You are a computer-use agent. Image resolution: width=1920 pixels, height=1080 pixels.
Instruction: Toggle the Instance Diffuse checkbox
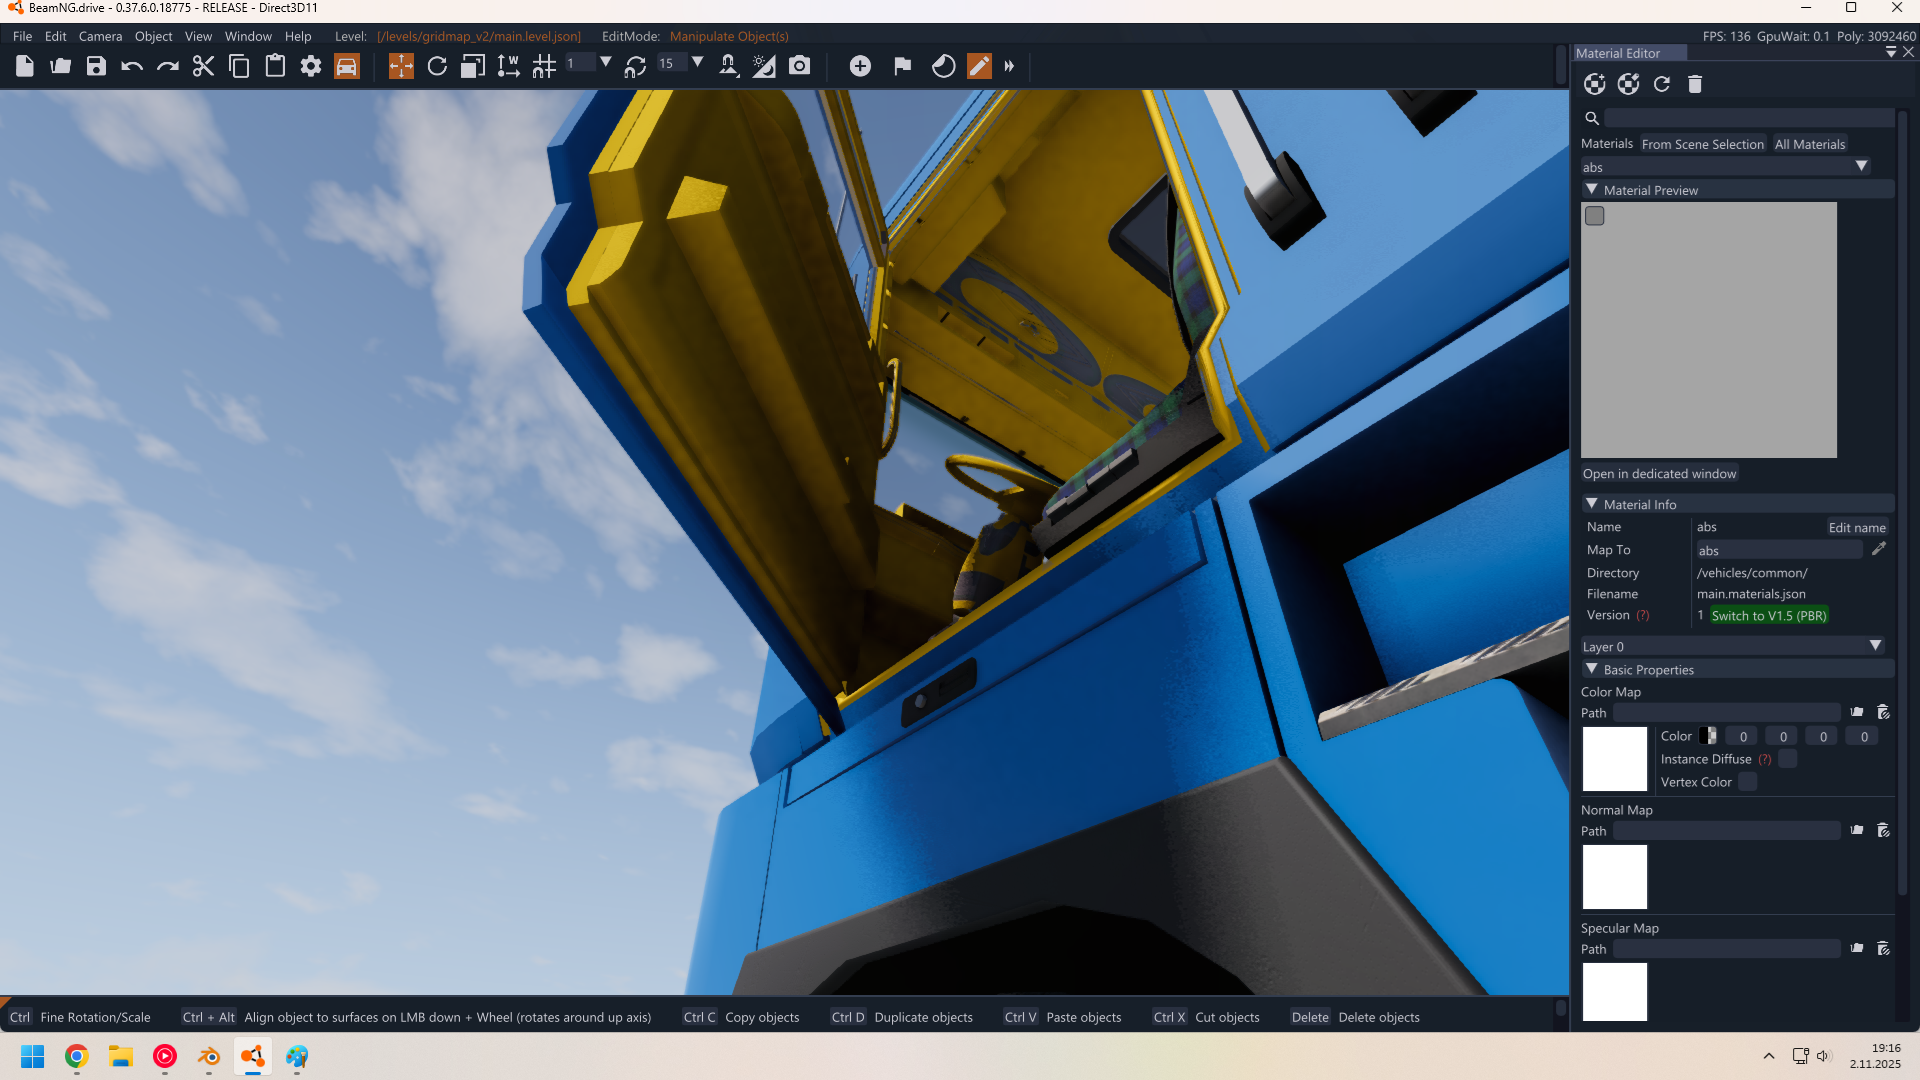(1788, 759)
